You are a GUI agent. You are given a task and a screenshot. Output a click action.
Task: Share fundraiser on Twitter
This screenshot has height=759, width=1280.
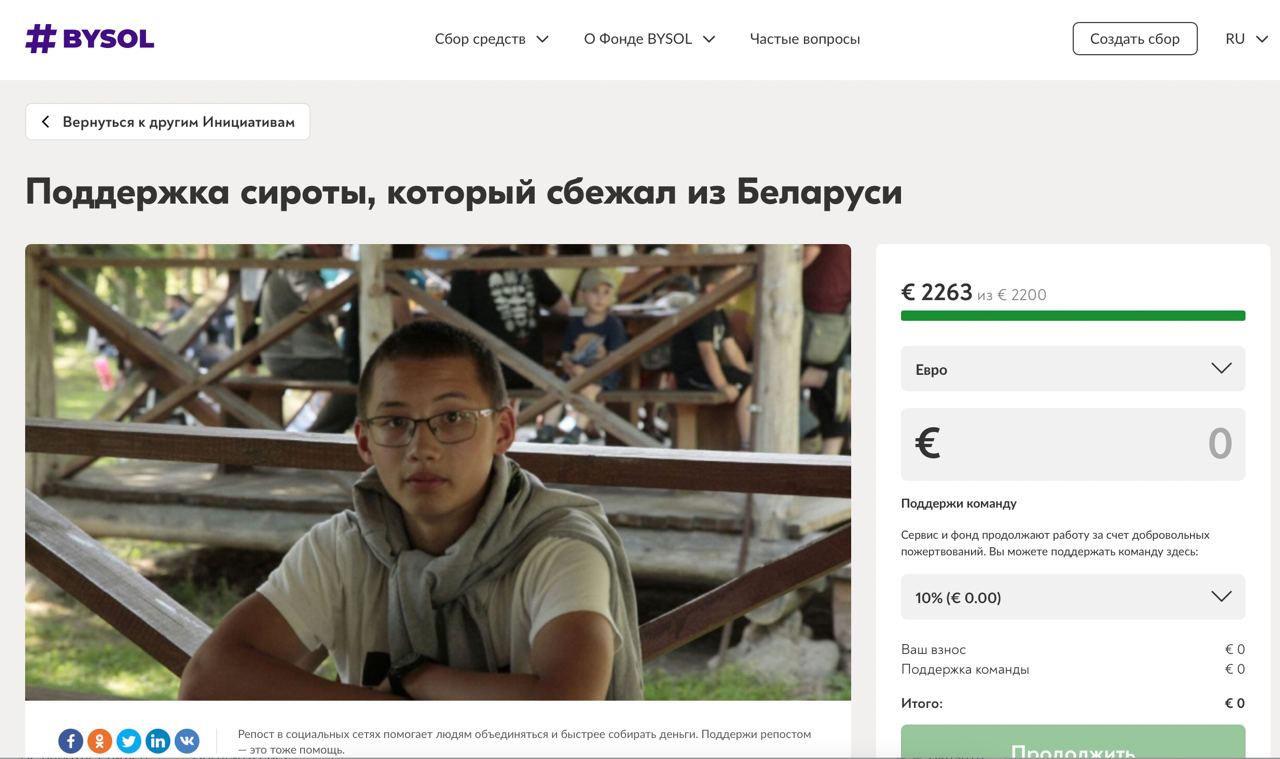pyautogui.click(x=129, y=741)
